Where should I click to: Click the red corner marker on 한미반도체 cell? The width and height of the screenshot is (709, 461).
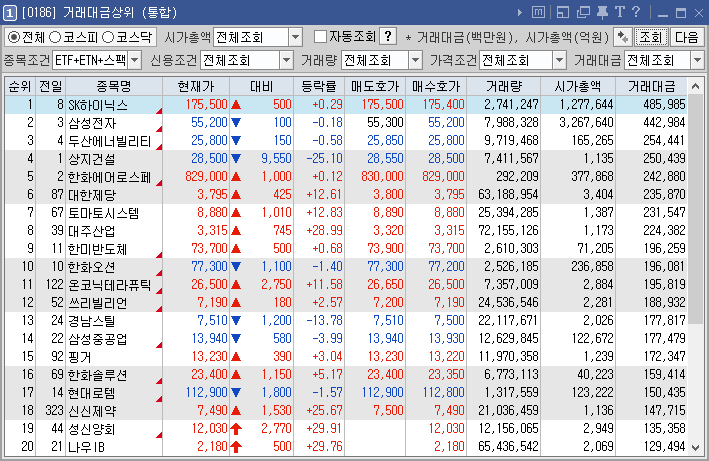pyautogui.click(x=159, y=255)
